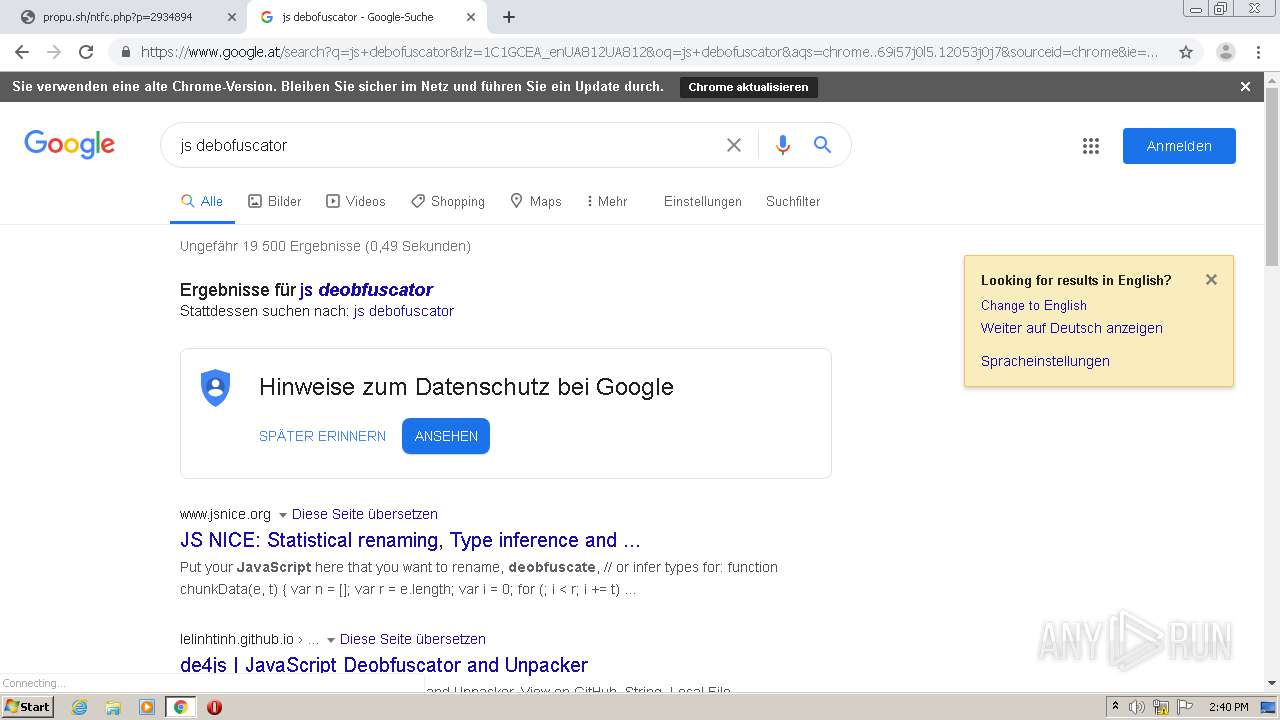Show hidden system tray icons
The height and width of the screenshot is (720, 1280).
tap(1115, 707)
